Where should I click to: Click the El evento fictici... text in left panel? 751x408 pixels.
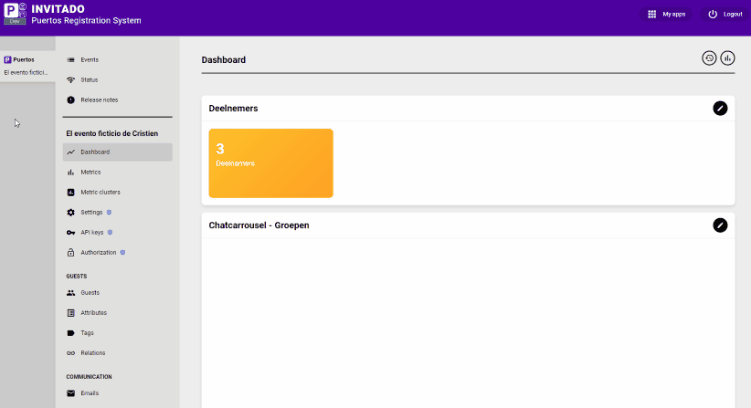point(26,73)
